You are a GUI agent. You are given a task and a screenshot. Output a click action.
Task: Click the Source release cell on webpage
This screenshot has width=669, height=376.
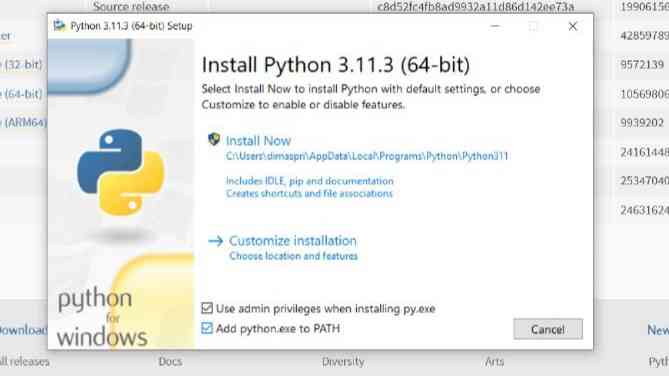pyautogui.click(x=131, y=6)
